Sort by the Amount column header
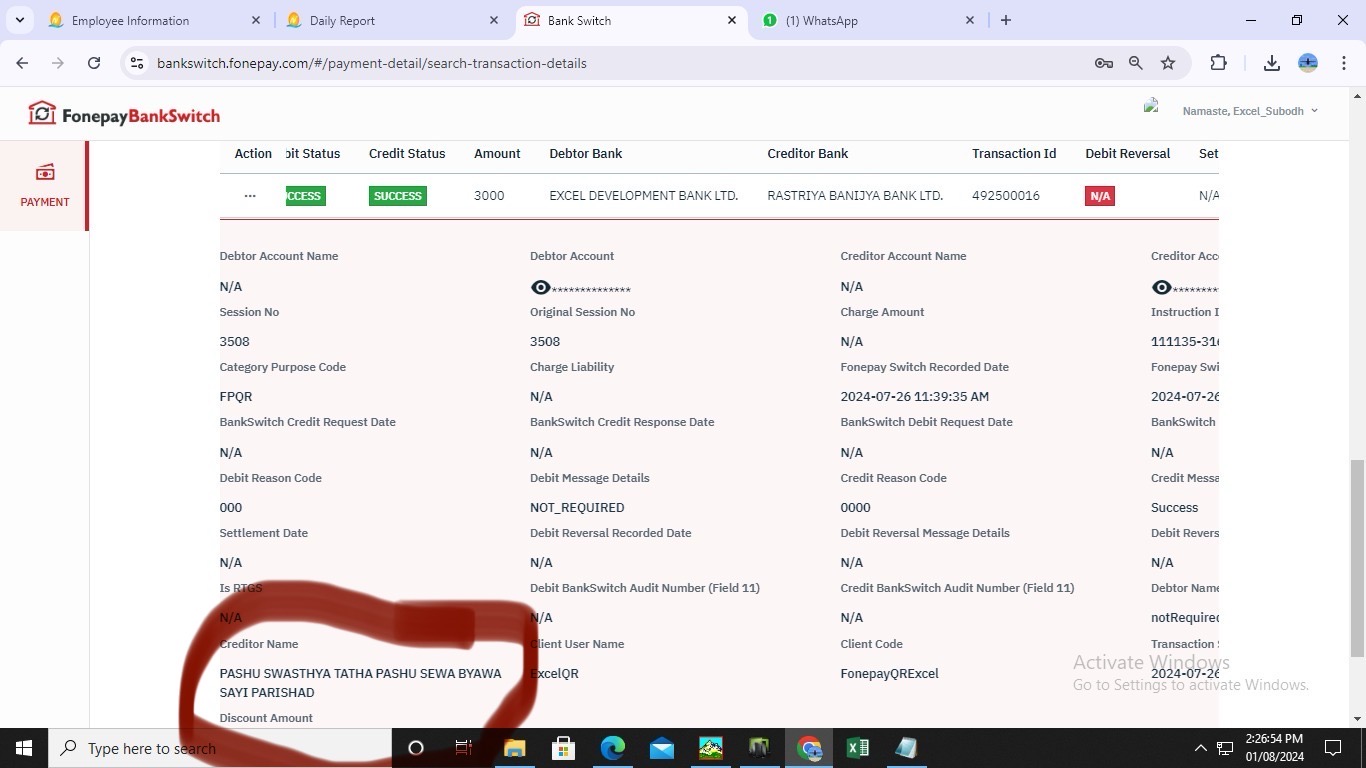Image resolution: width=1366 pixels, height=768 pixels. click(x=497, y=154)
